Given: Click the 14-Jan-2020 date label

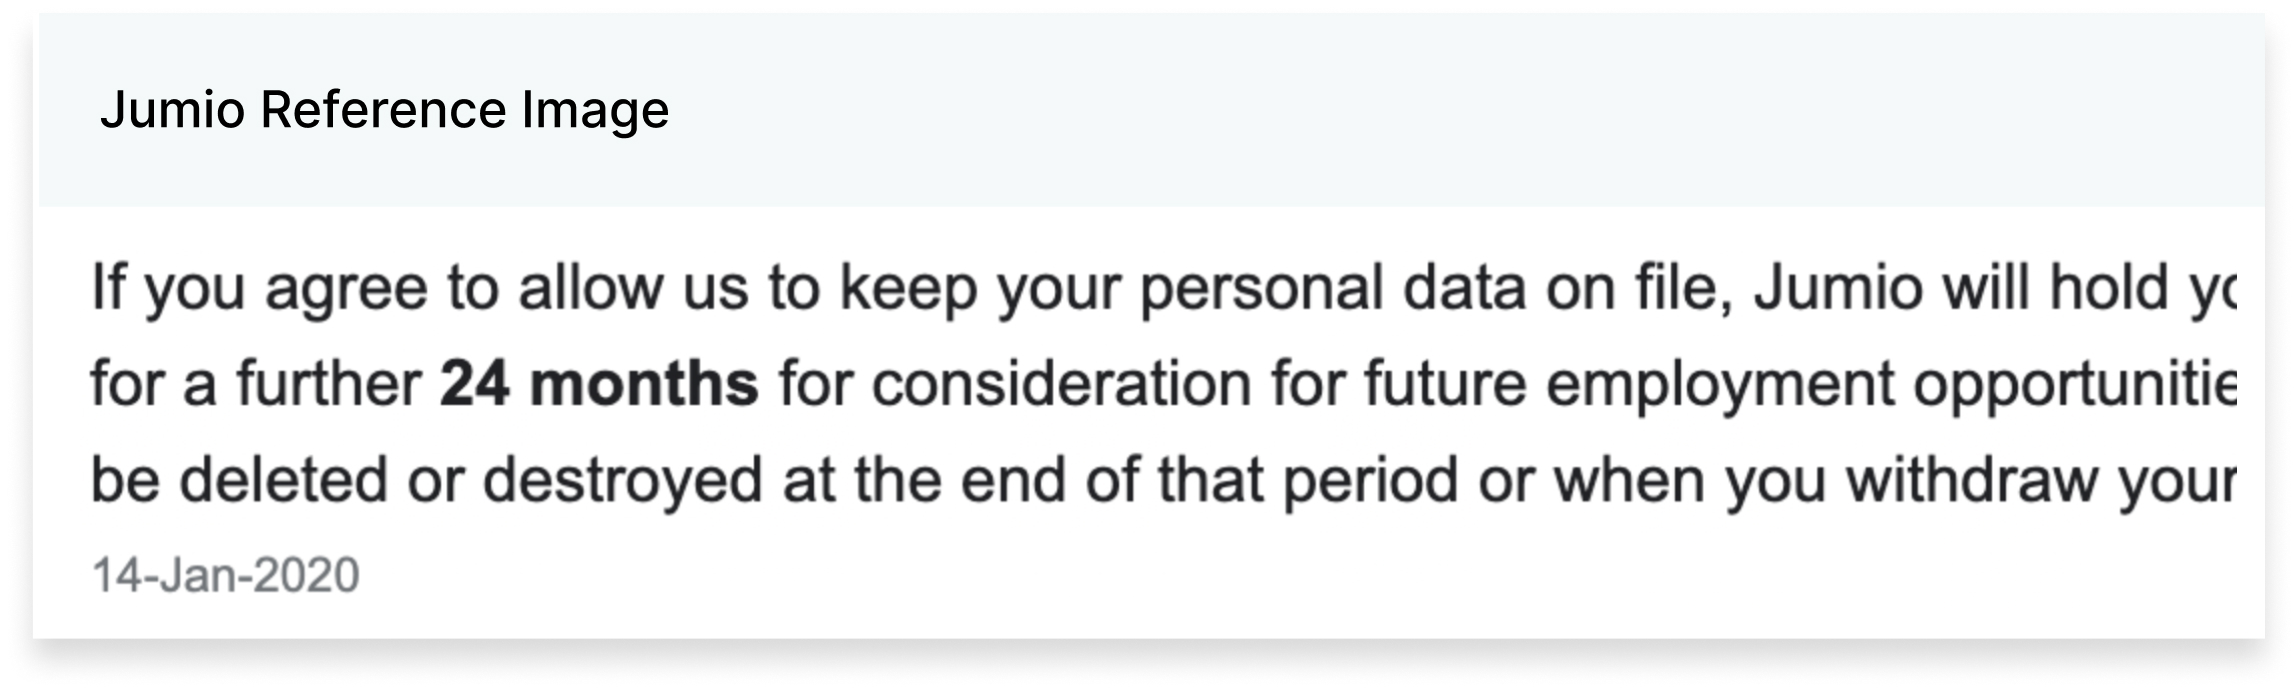Looking at the screenshot, I should coord(226,575).
